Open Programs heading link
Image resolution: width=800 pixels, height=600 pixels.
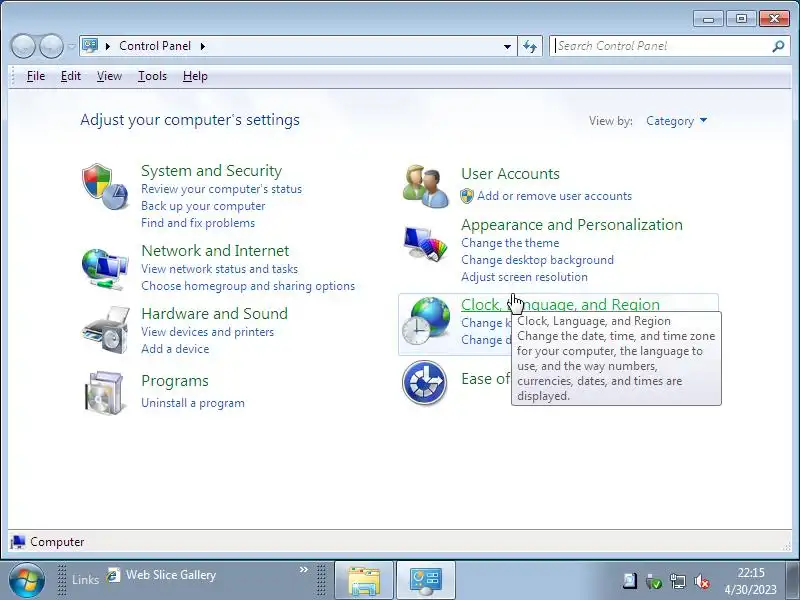174,381
